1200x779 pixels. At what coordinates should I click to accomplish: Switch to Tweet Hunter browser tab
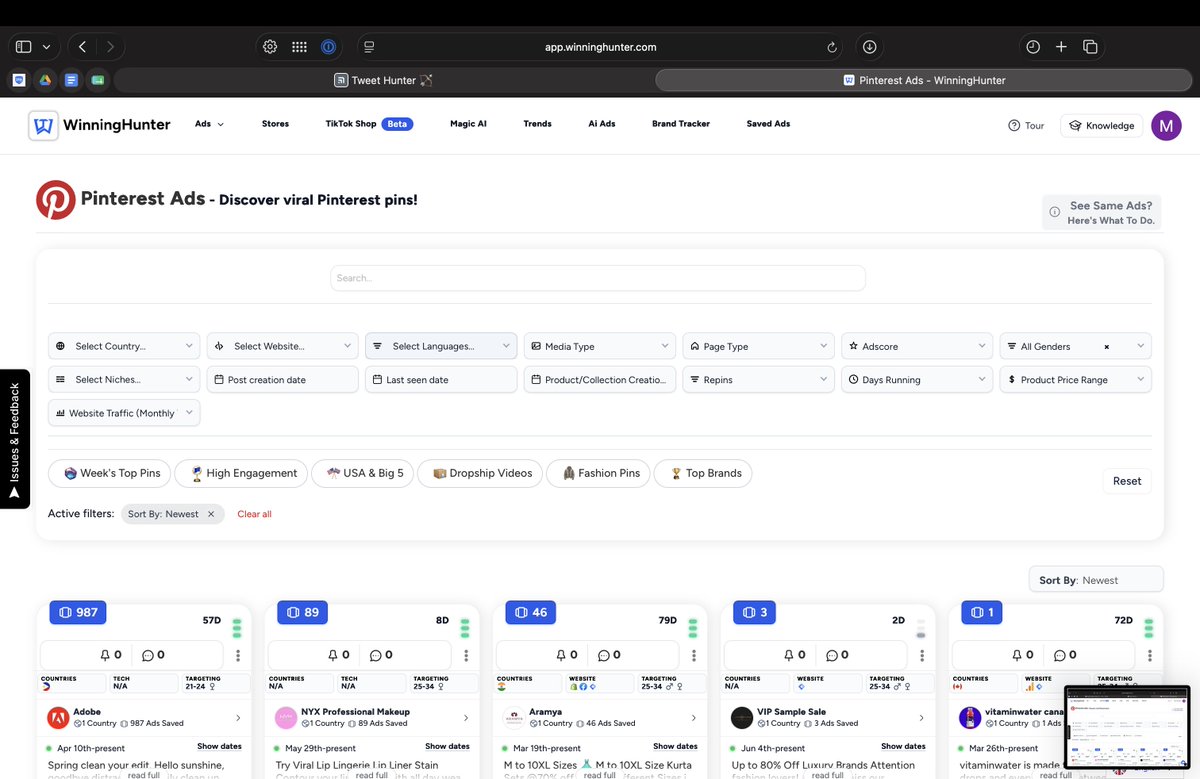[383, 80]
